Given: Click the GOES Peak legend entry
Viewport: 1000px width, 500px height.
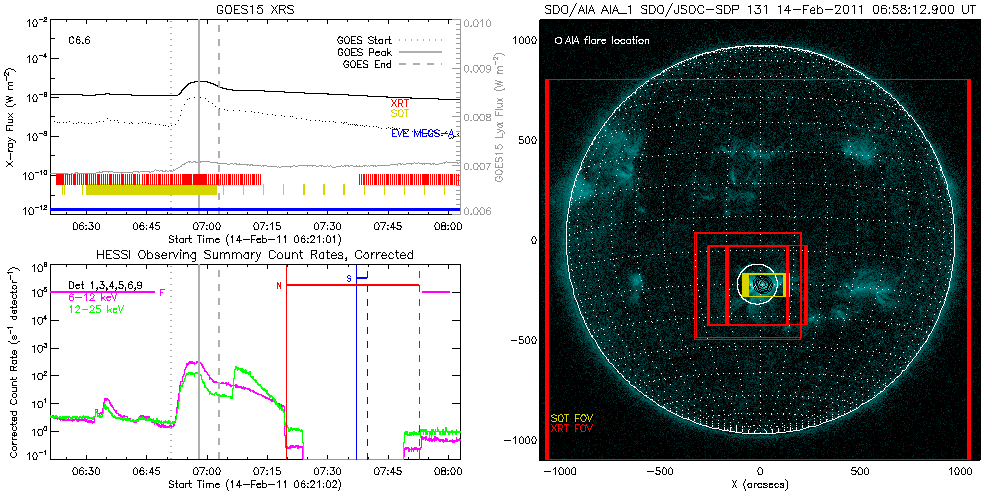Looking at the screenshot, I should (366, 52).
